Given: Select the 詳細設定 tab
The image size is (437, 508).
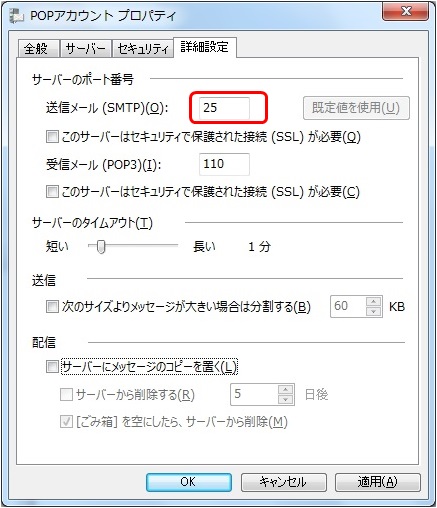Looking at the screenshot, I should click(x=205, y=47).
